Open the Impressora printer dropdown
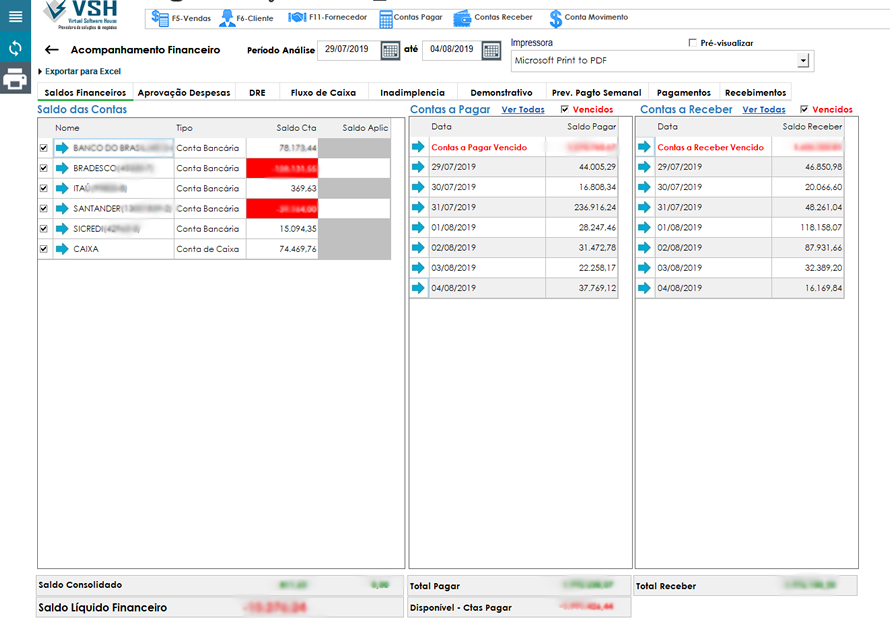890x623 pixels. (803, 61)
